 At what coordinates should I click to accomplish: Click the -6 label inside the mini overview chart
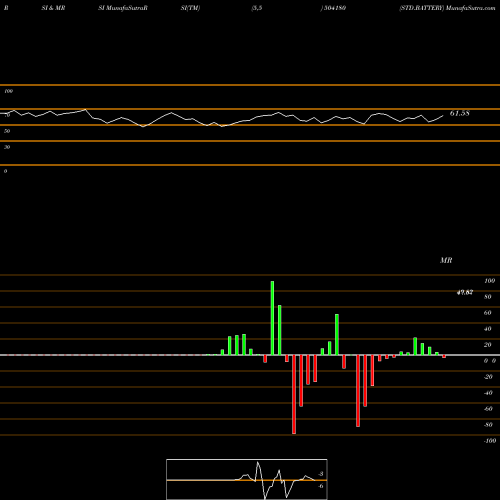[x=321, y=486]
